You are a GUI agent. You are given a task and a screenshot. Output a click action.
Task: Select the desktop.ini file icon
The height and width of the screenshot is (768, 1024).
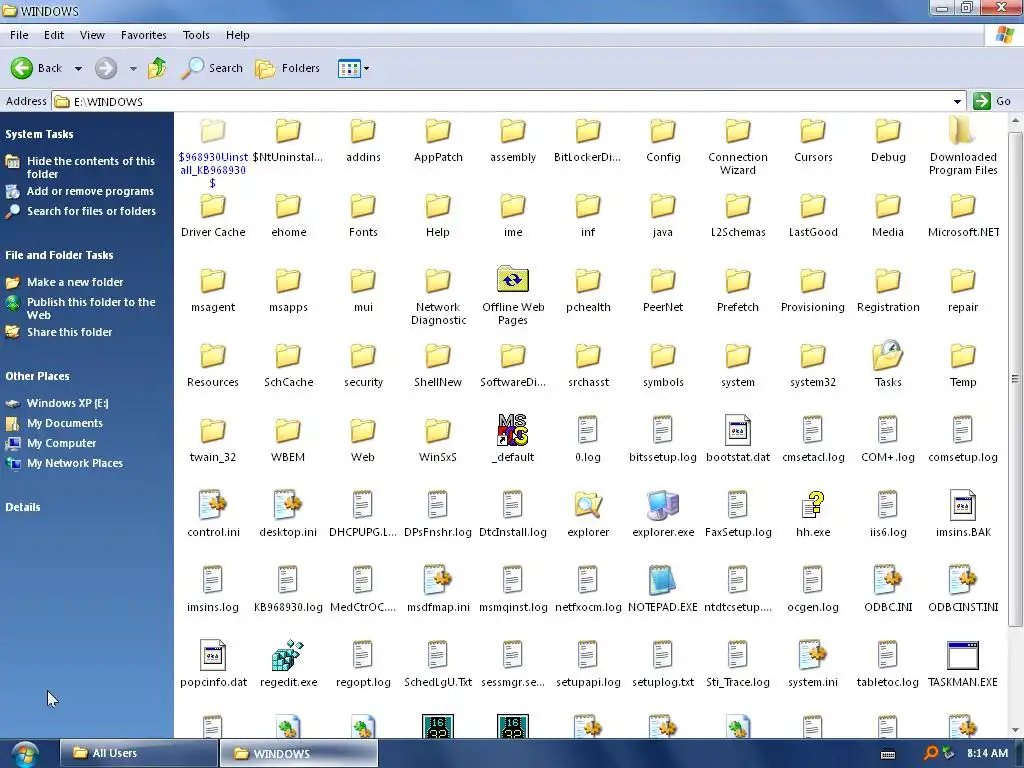click(x=288, y=505)
